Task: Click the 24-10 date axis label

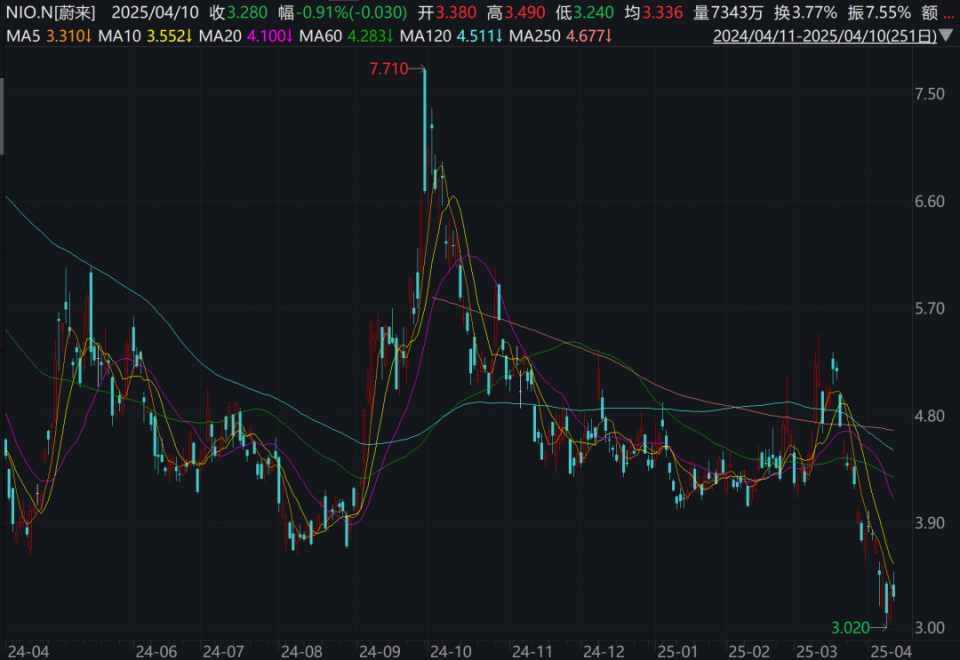Action: [x=451, y=651]
